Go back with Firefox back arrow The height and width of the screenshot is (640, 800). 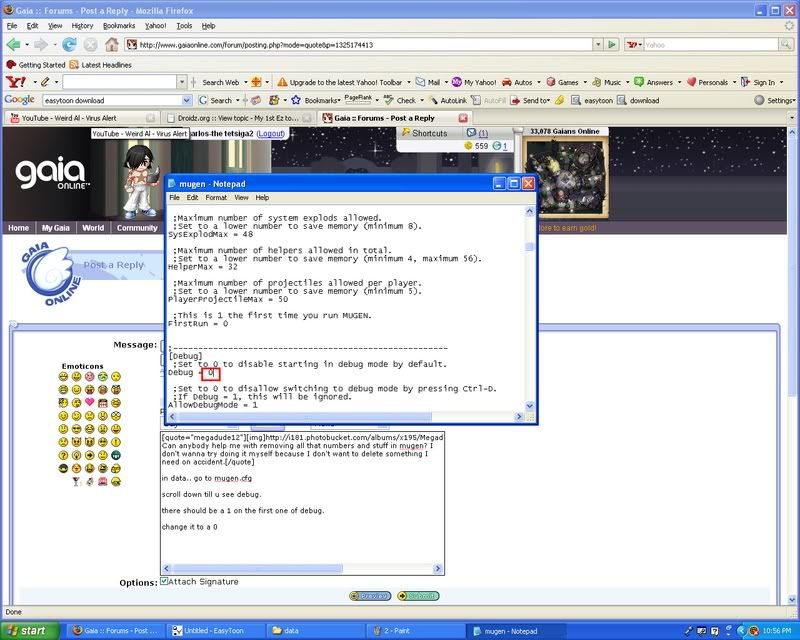13,45
